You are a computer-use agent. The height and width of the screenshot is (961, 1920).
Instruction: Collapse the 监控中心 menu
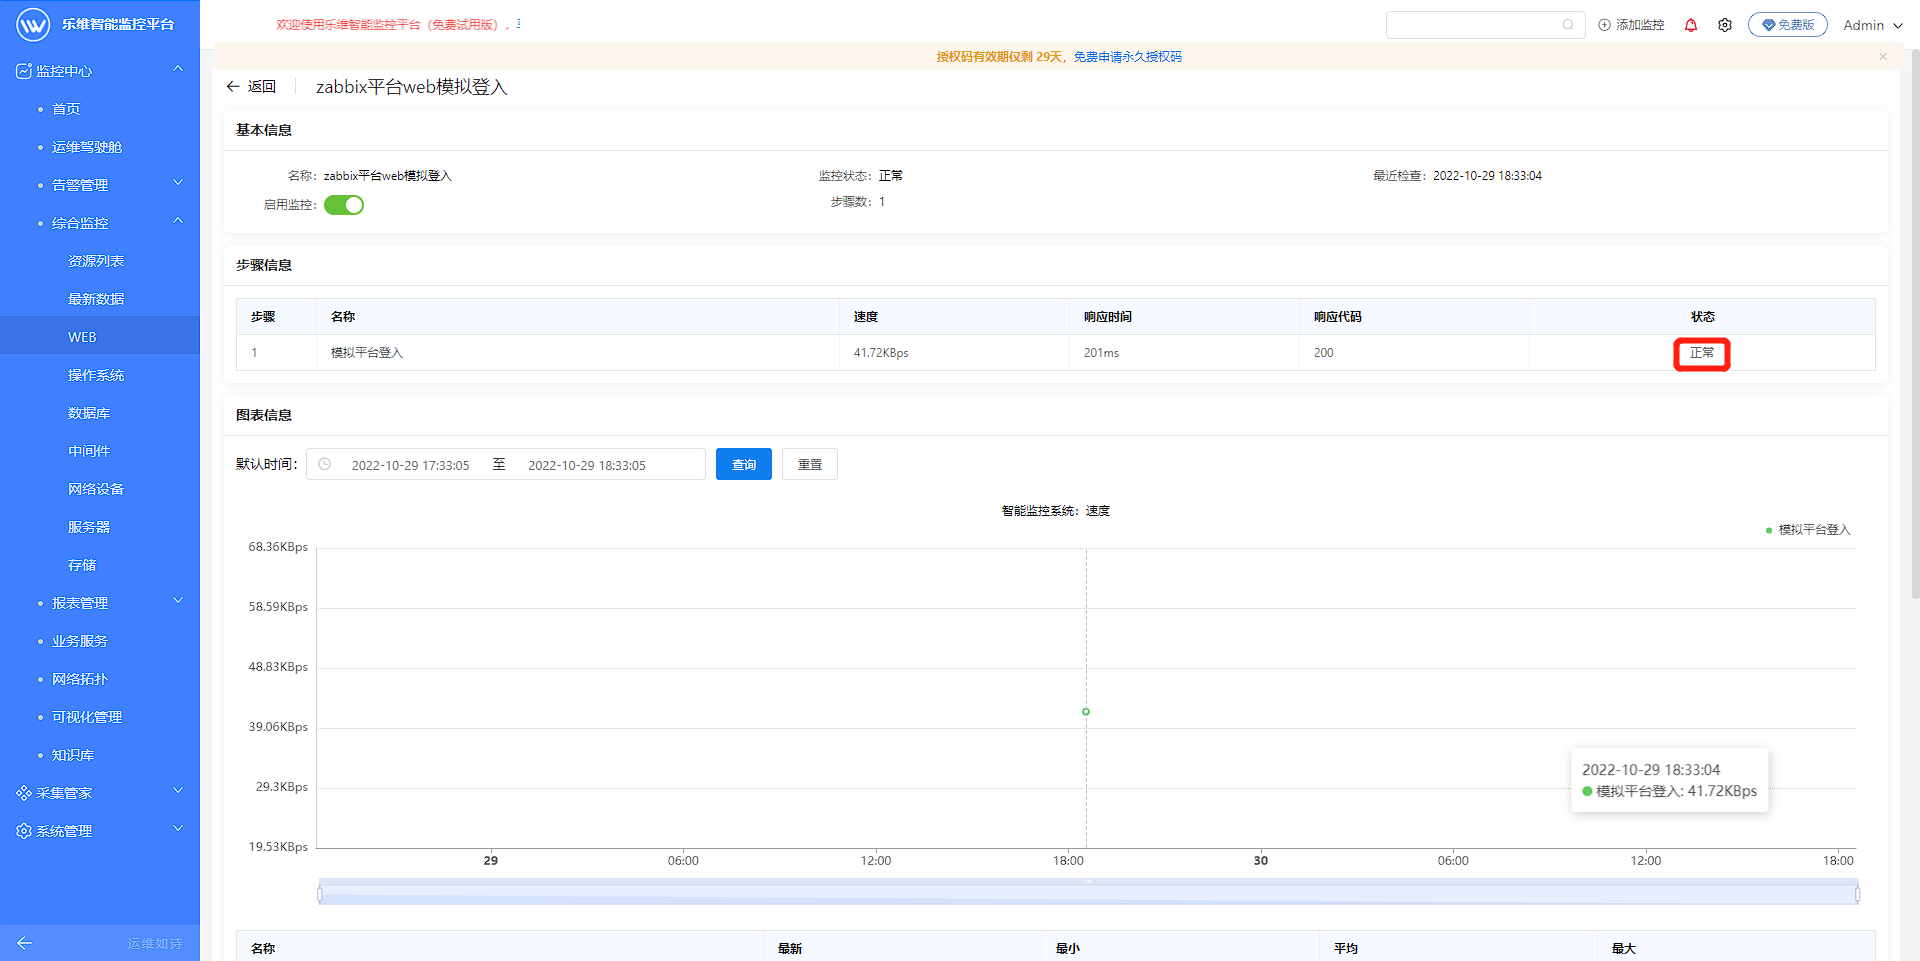tap(178, 69)
